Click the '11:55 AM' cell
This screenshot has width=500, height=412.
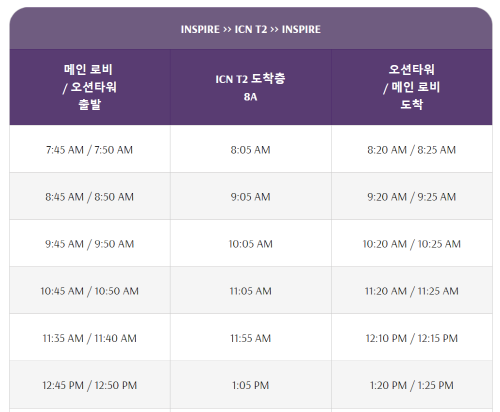click(x=251, y=338)
